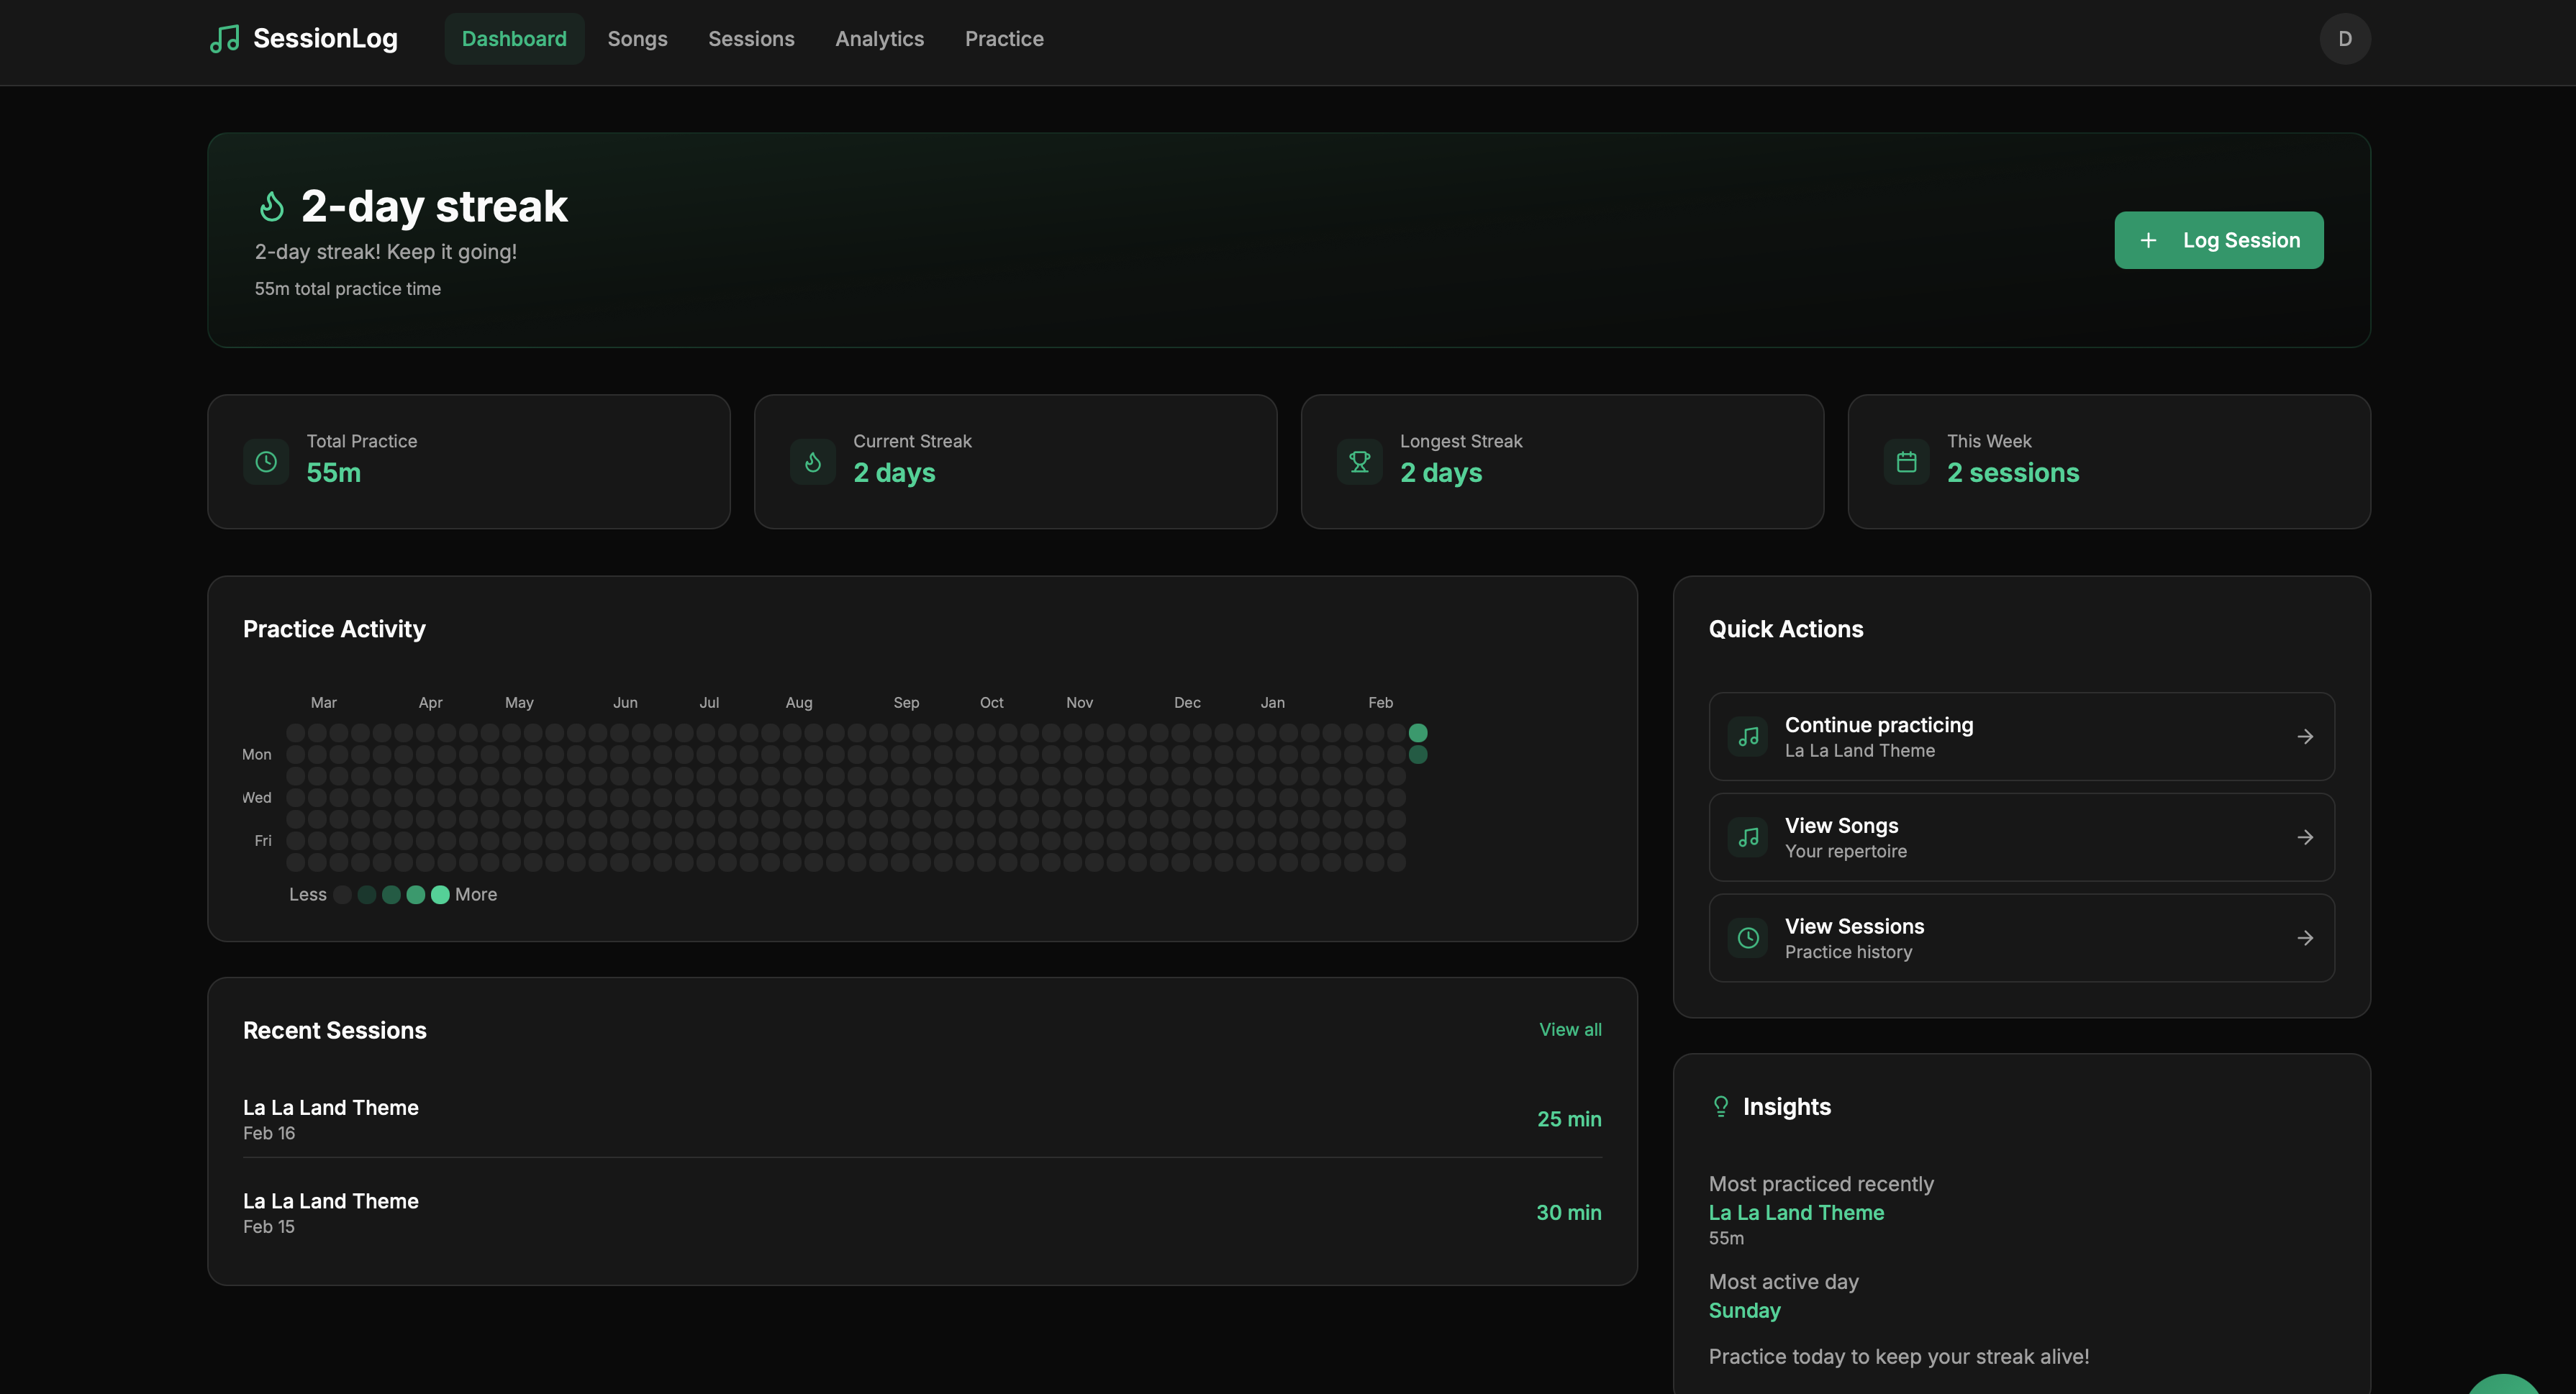The image size is (2576, 1394).
Task: Click the SessionLog music note logo
Action: [225, 39]
